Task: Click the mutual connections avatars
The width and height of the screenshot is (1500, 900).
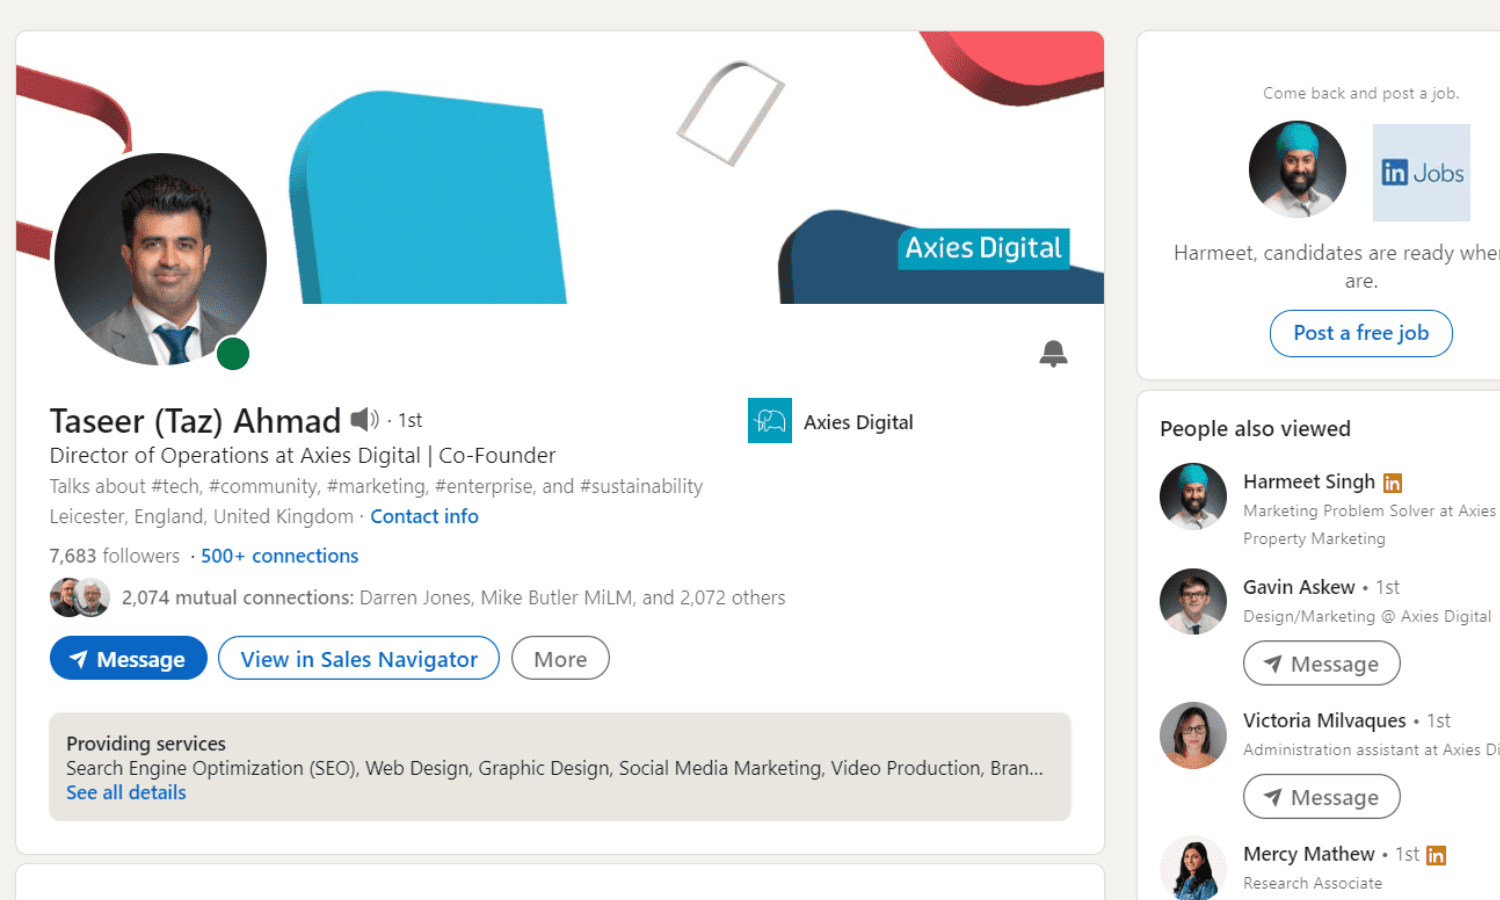Action: coord(80,597)
